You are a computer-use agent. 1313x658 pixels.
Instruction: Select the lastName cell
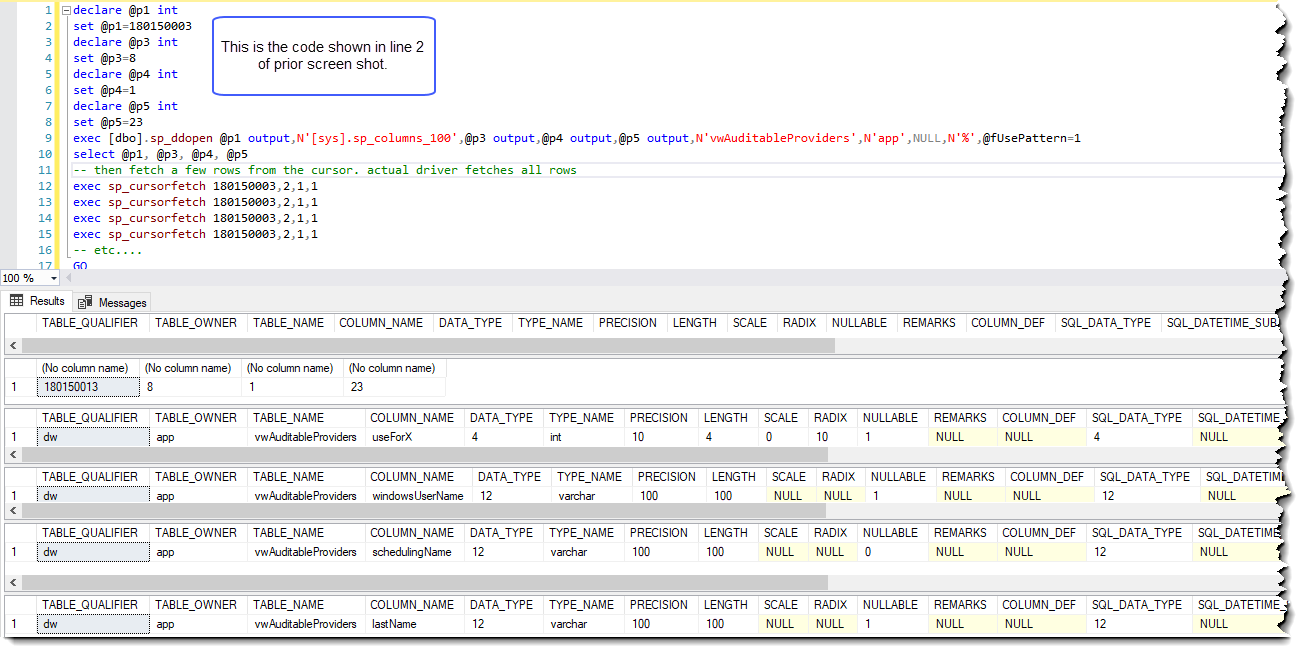pos(412,624)
